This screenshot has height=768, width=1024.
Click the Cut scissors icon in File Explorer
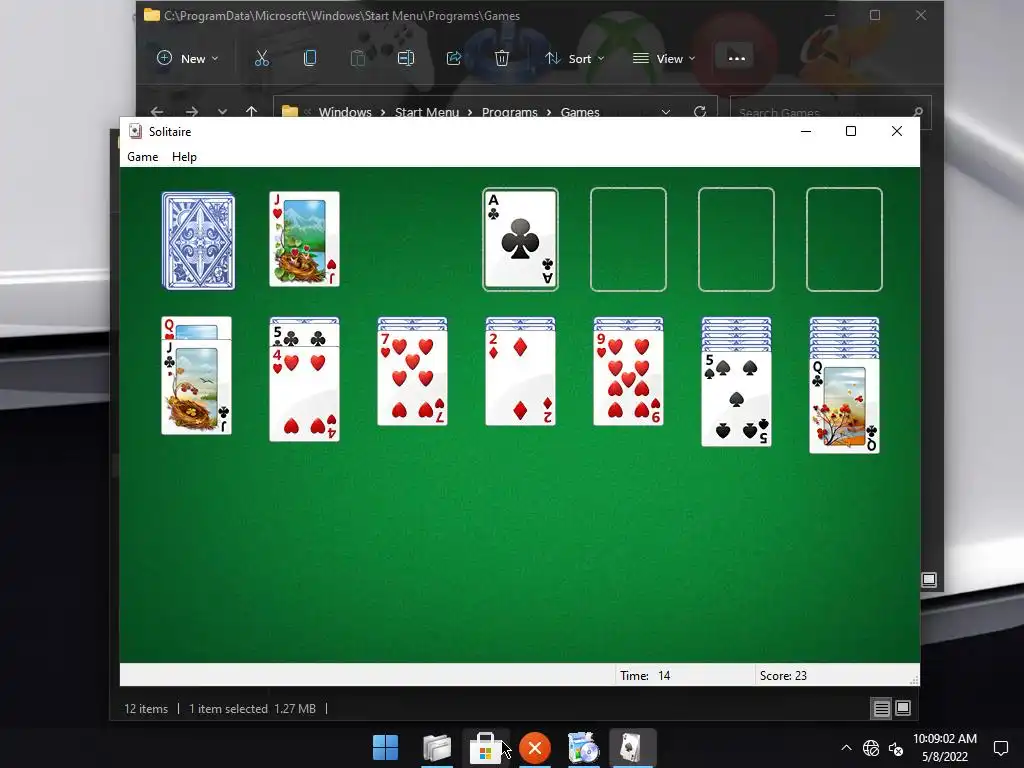[x=262, y=58]
